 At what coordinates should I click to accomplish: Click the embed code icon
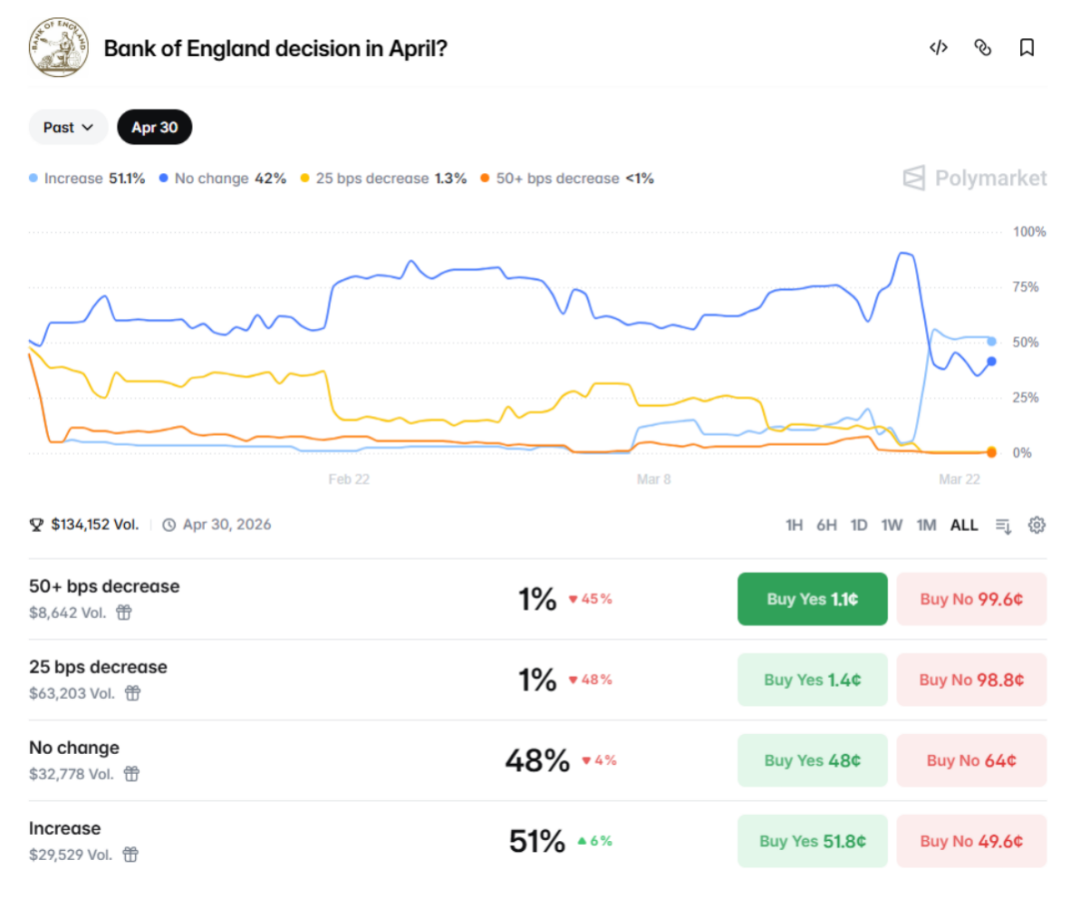[x=938, y=47]
